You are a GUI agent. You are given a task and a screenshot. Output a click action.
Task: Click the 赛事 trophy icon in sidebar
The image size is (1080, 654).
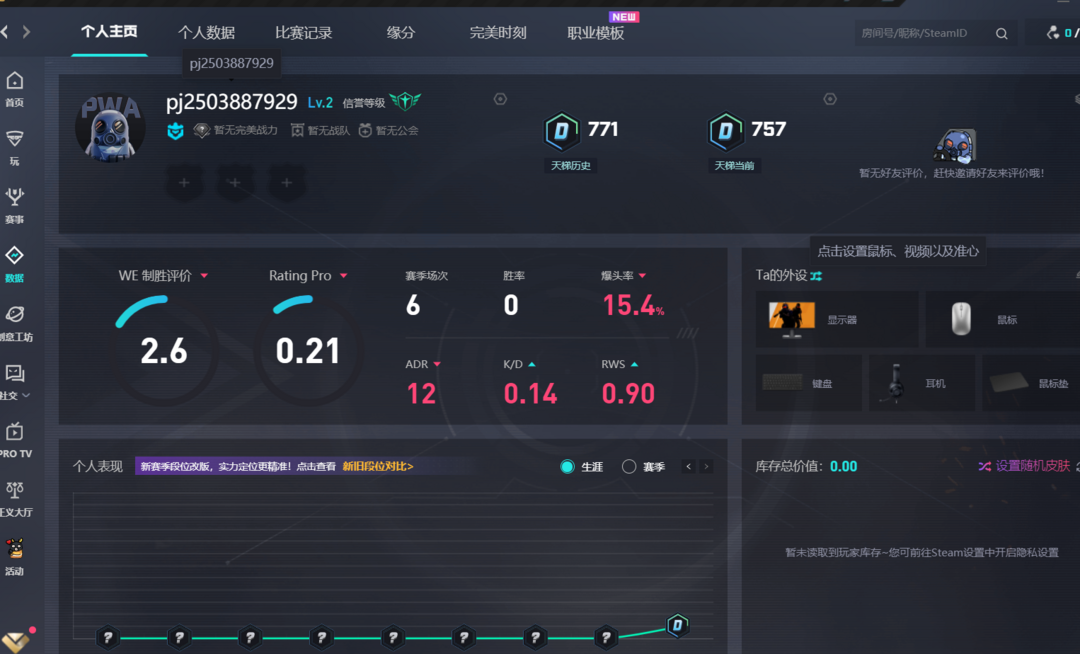click(14, 197)
